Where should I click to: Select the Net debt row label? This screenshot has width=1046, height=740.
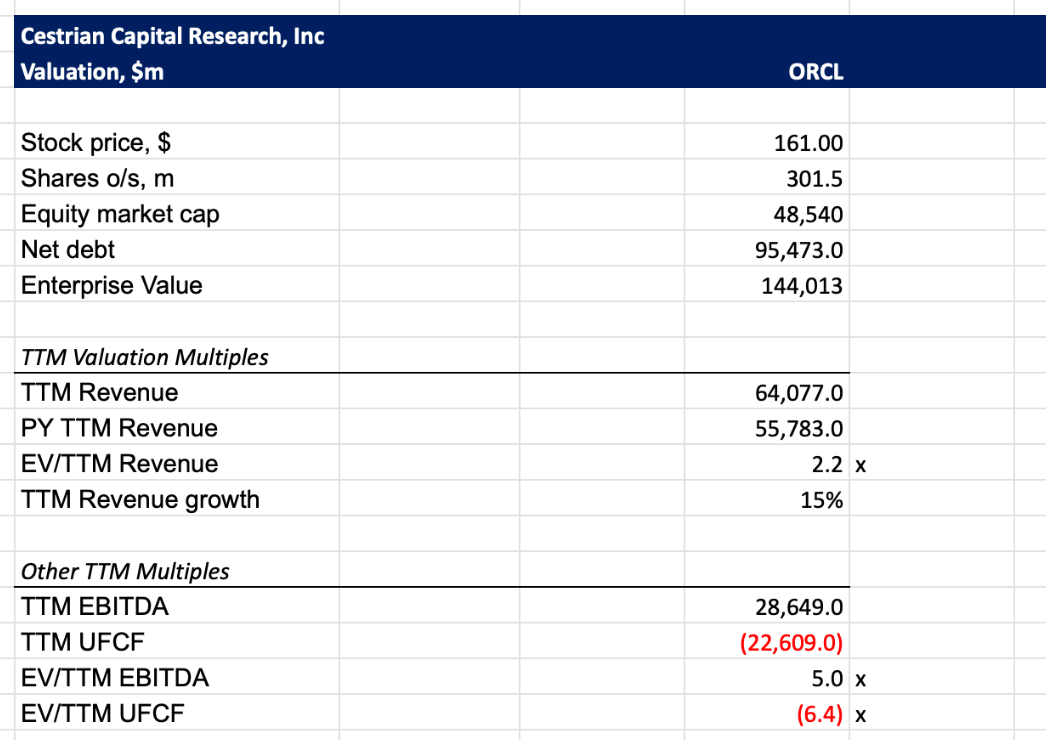coord(68,250)
